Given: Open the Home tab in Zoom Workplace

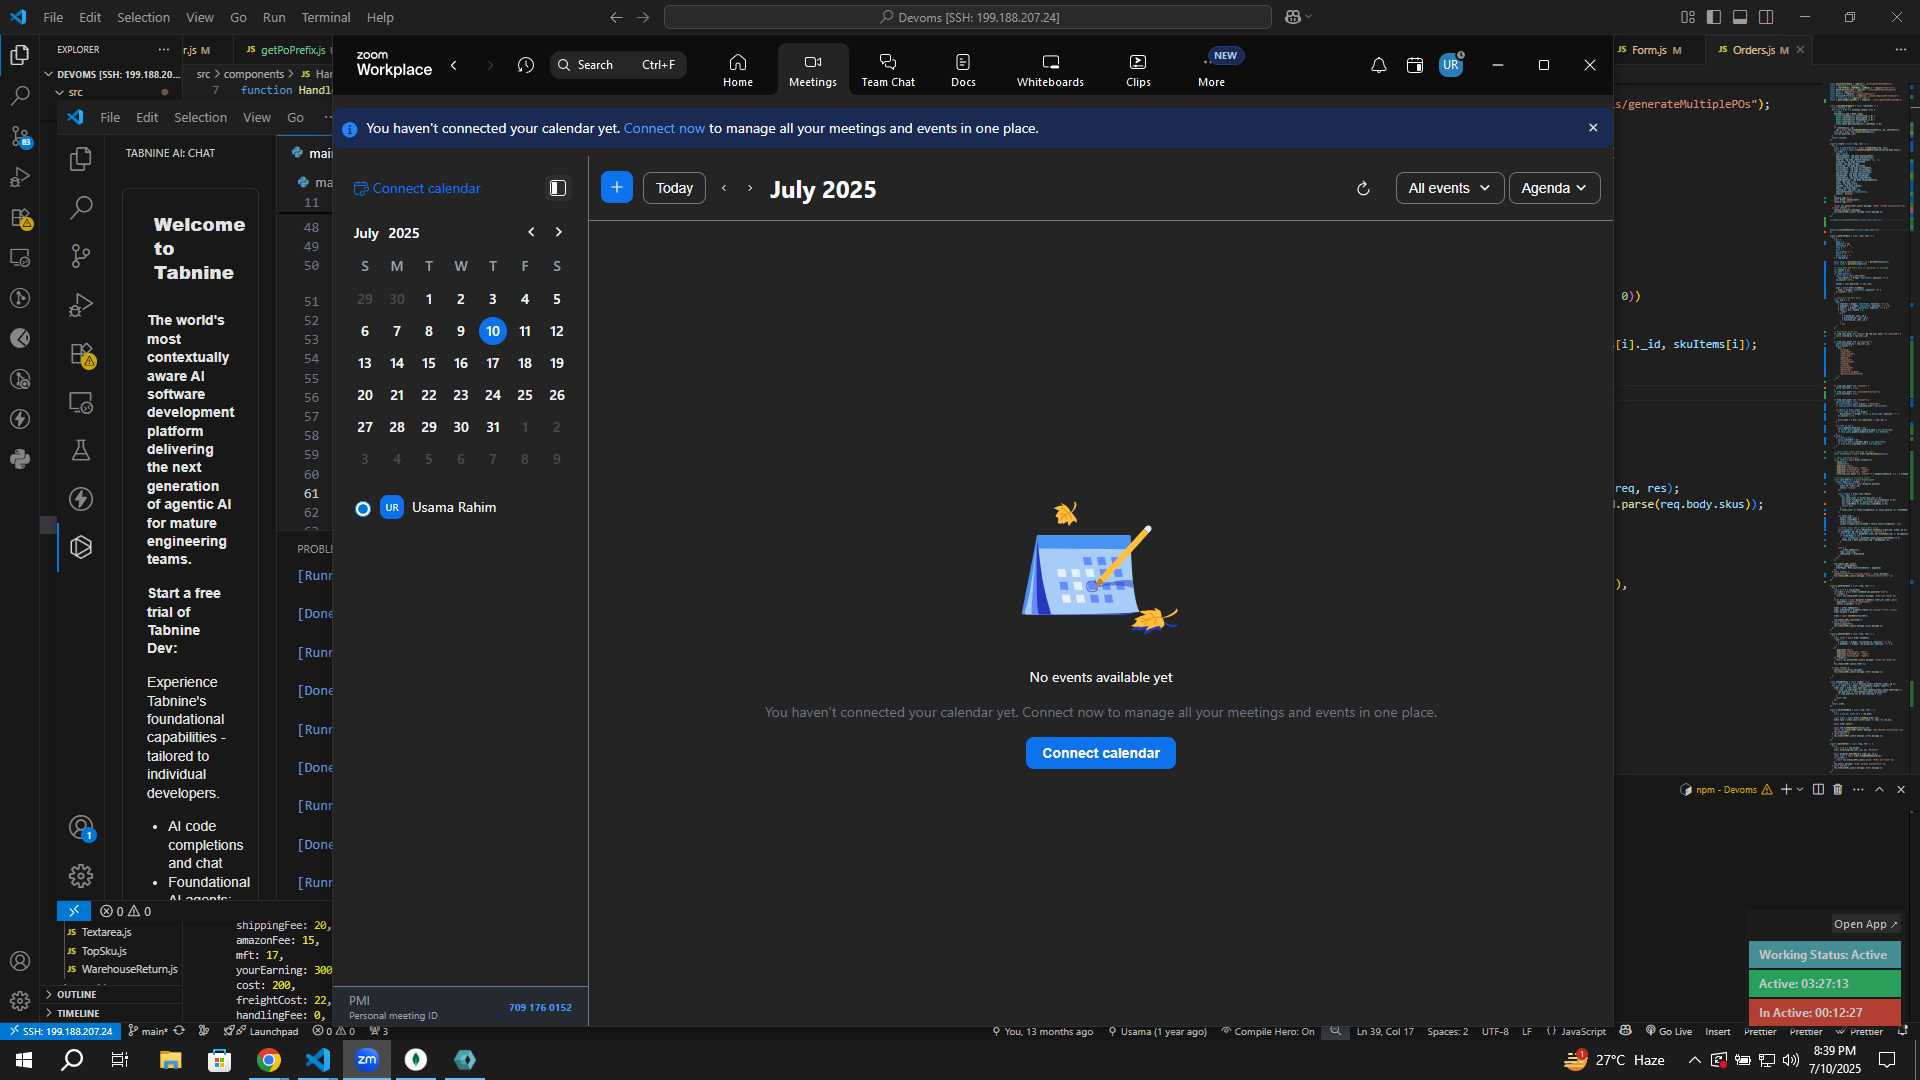Looking at the screenshot, I should click(x=738, y=70).
